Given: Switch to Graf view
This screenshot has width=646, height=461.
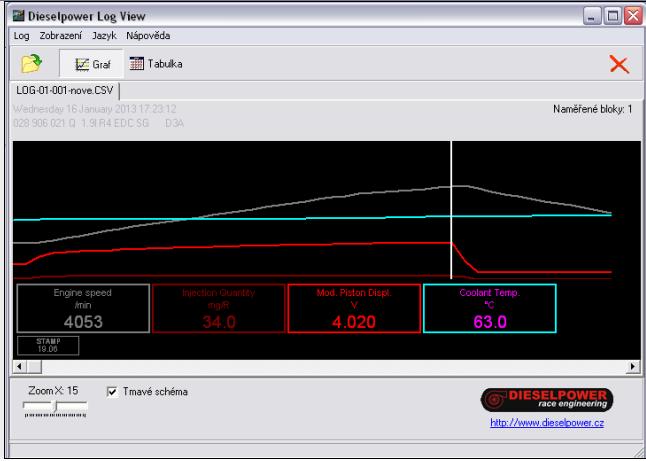Looking at the screenshot, I should [x=92, y=64].
